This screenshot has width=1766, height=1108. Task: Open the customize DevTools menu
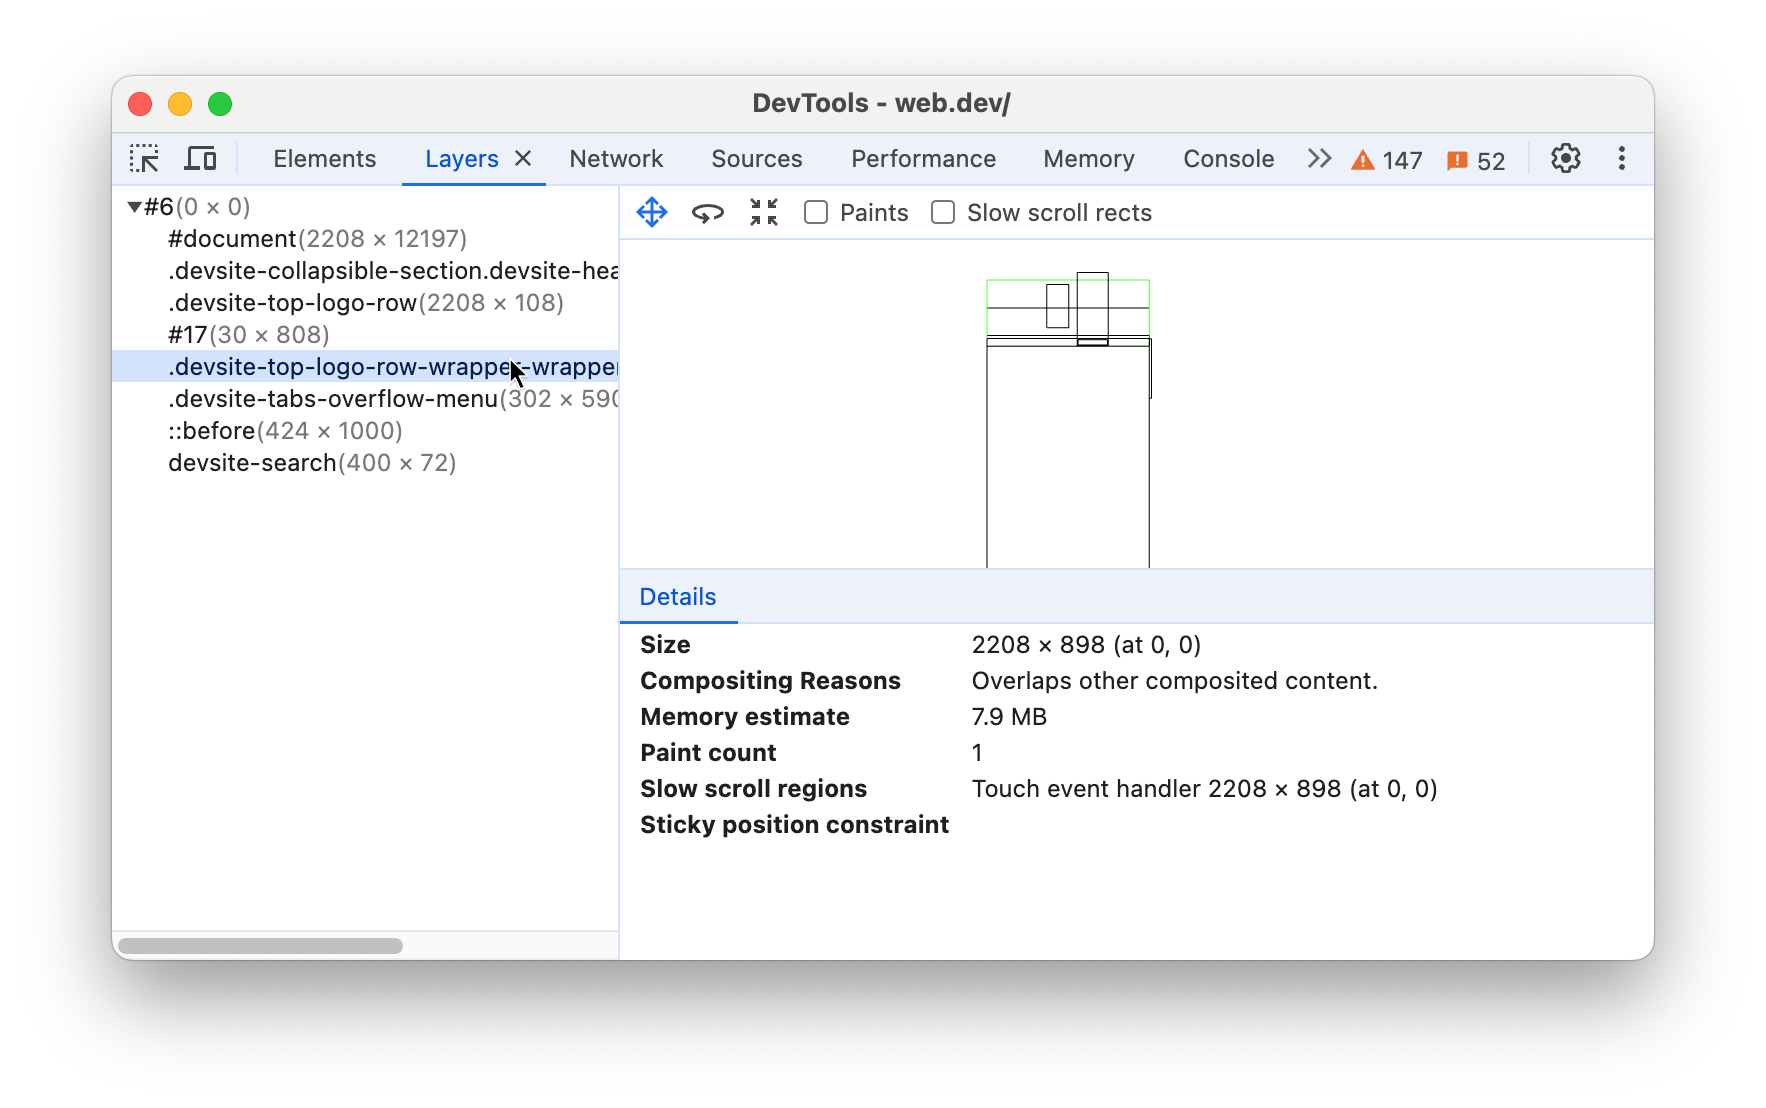click(x=1621, y=158)
